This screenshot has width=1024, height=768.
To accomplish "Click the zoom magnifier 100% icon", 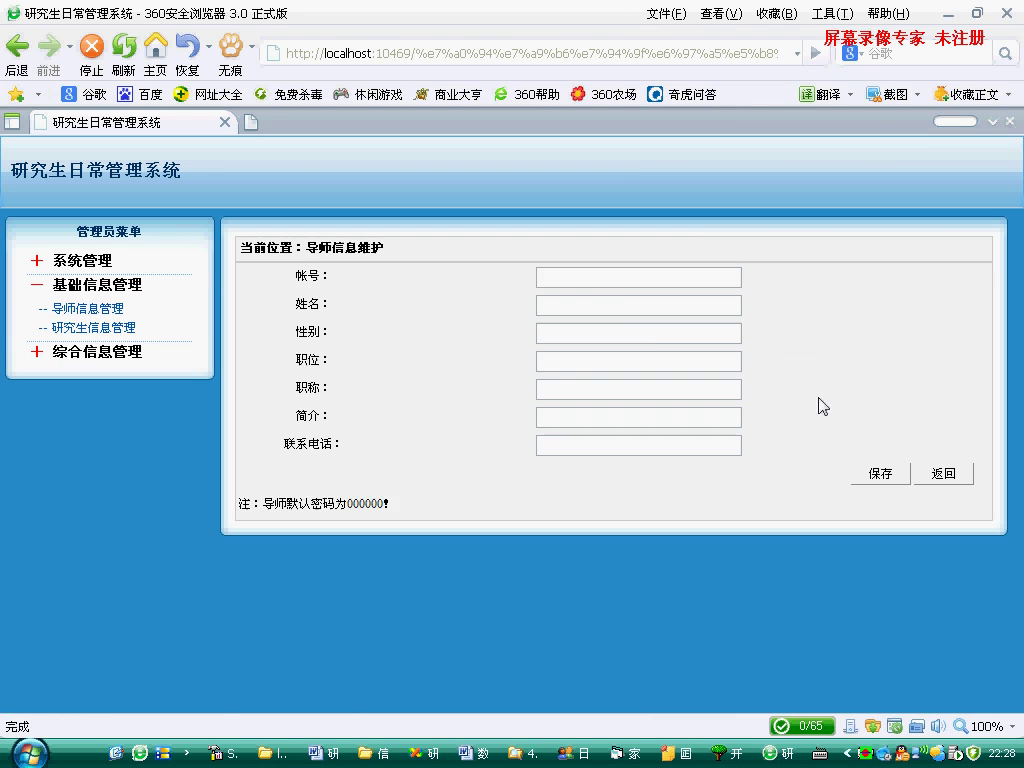I will point(960,726).
